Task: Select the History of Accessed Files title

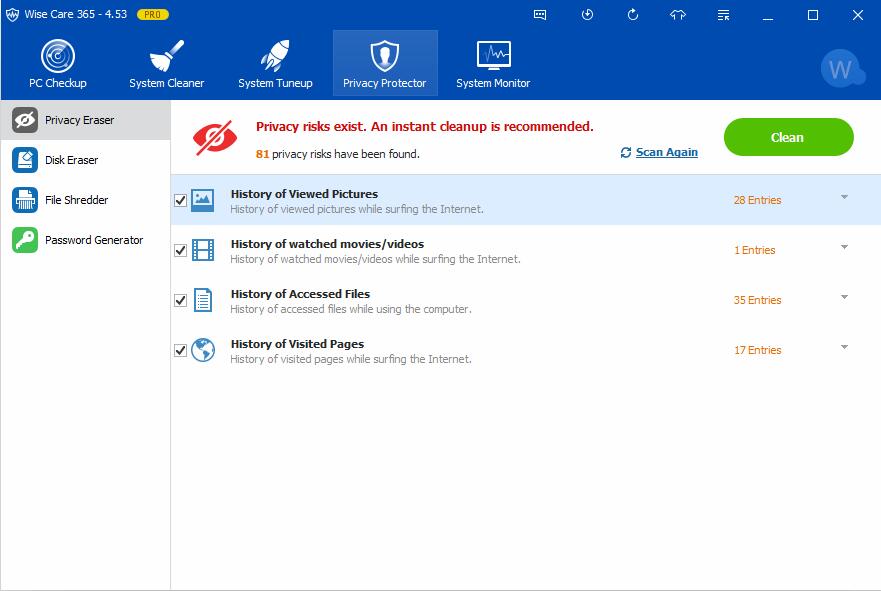Action: point(300,294)
